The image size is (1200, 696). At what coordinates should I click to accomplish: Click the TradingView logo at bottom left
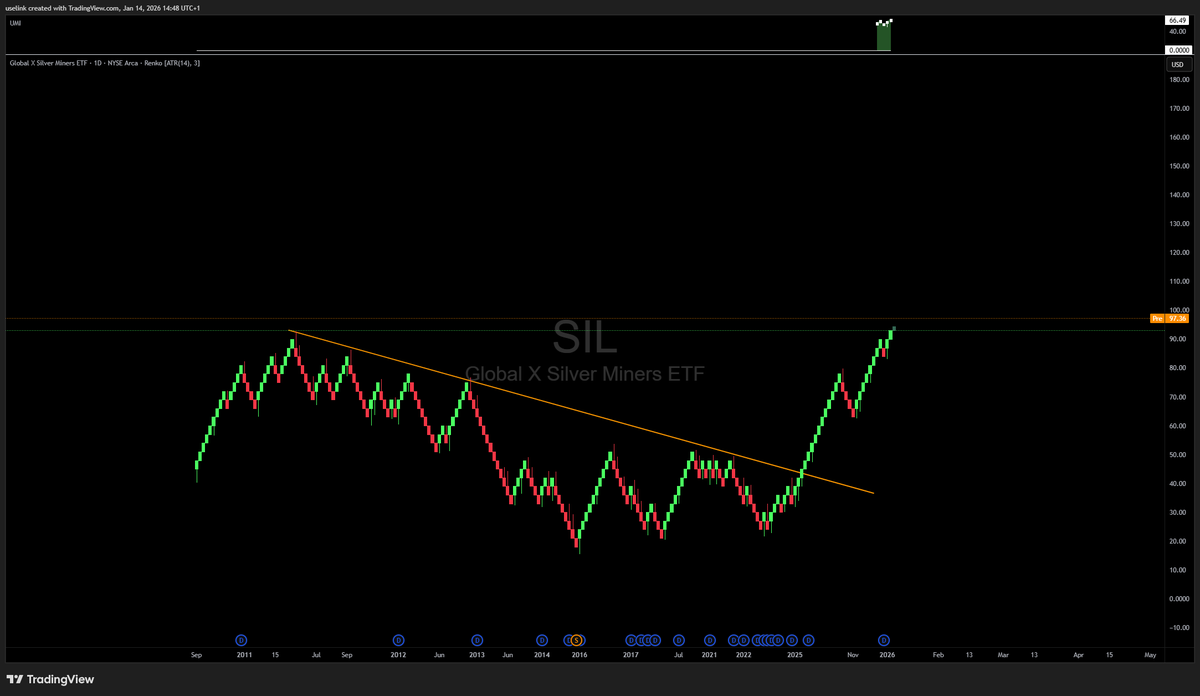click(50, 679)
